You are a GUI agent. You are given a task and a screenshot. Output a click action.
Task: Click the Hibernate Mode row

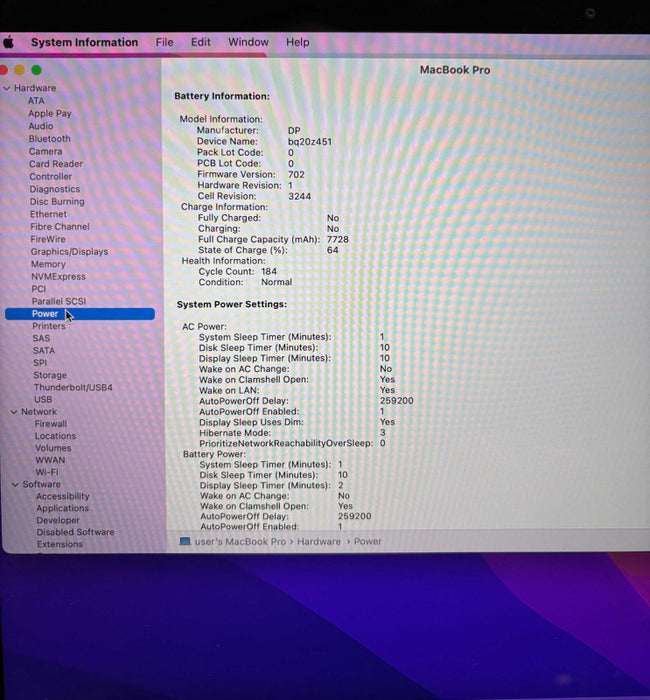[292, 433]
